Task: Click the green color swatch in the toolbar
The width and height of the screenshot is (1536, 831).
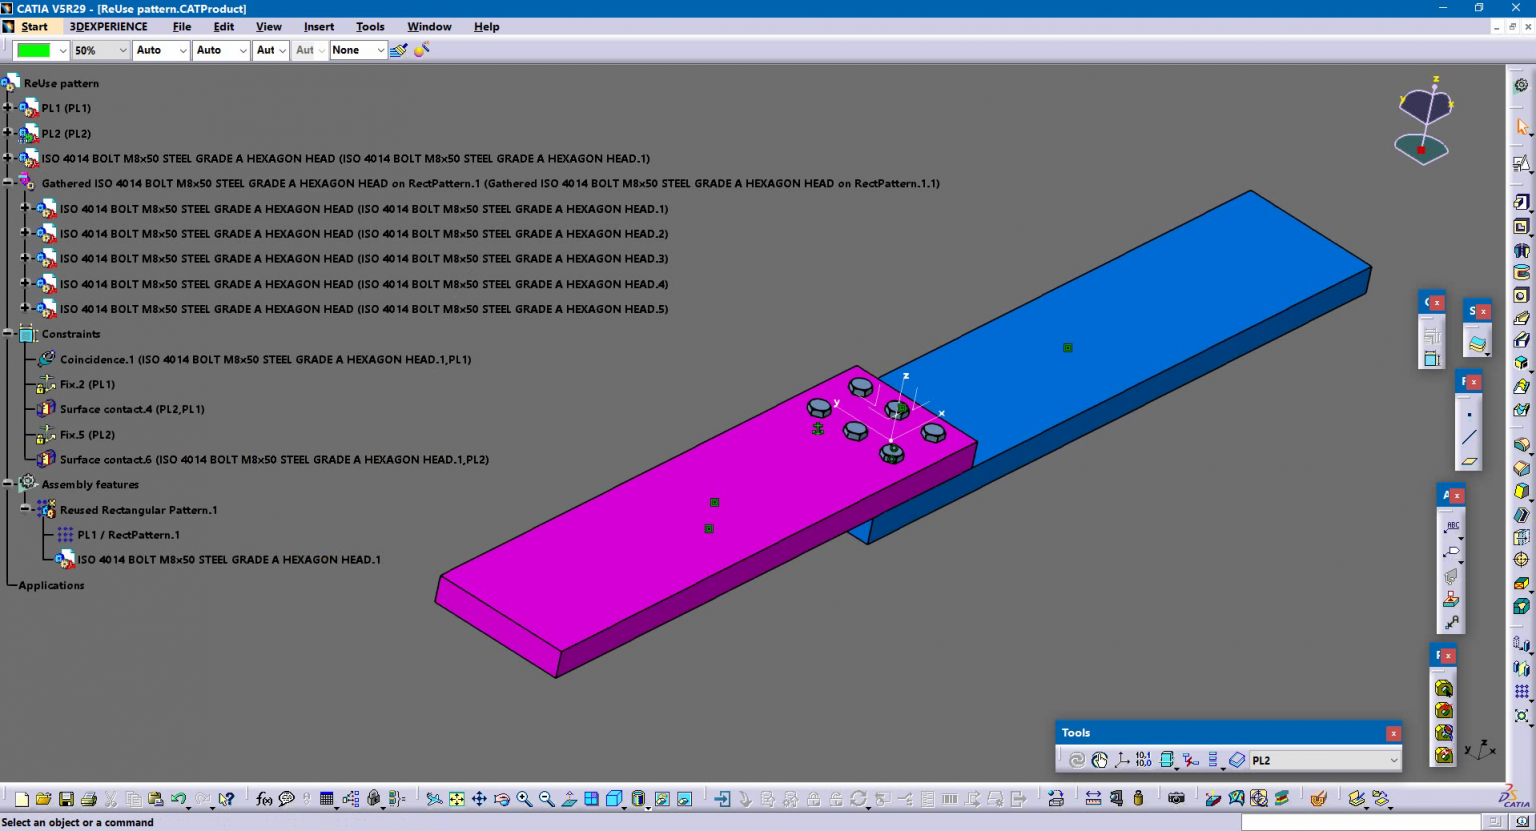Action: point(33,49)
